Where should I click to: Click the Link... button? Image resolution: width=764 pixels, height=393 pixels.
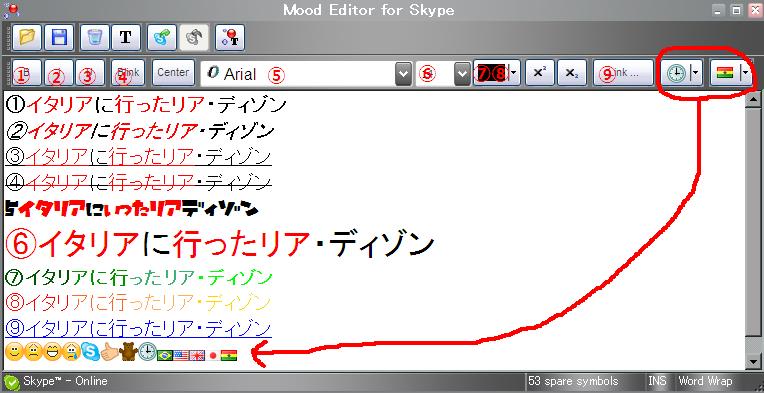tap(623, 73)
